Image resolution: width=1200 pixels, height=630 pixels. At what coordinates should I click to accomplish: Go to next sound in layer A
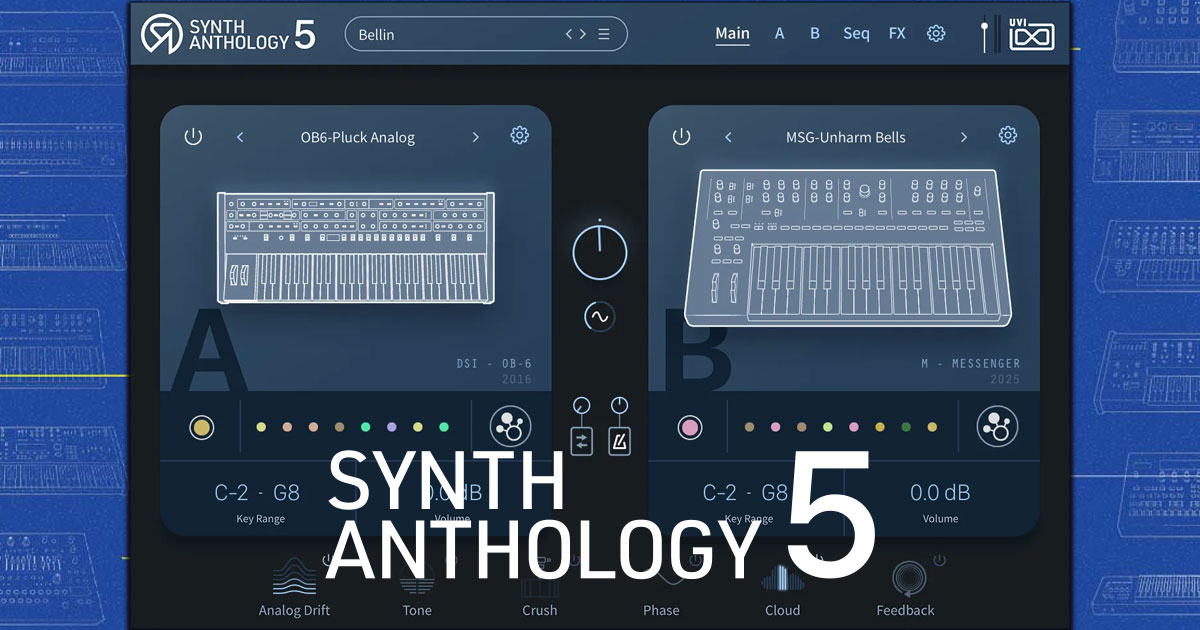pyautogui.click(x=476, y=137)
